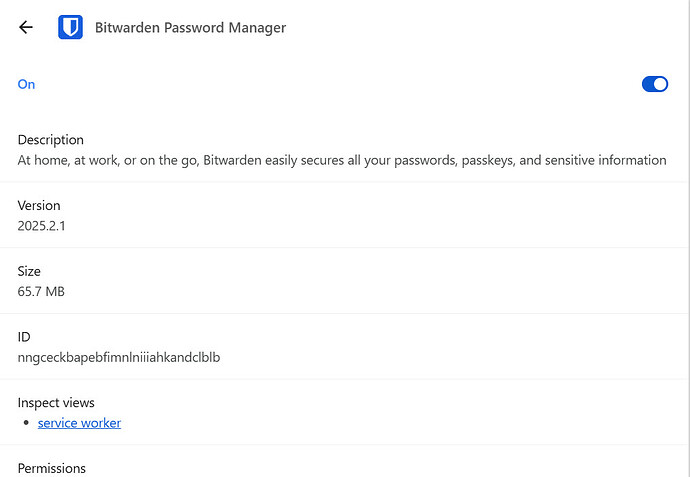Click the blue "On" status label
Viewport: 690px width, 477px height.
(26, 84)
